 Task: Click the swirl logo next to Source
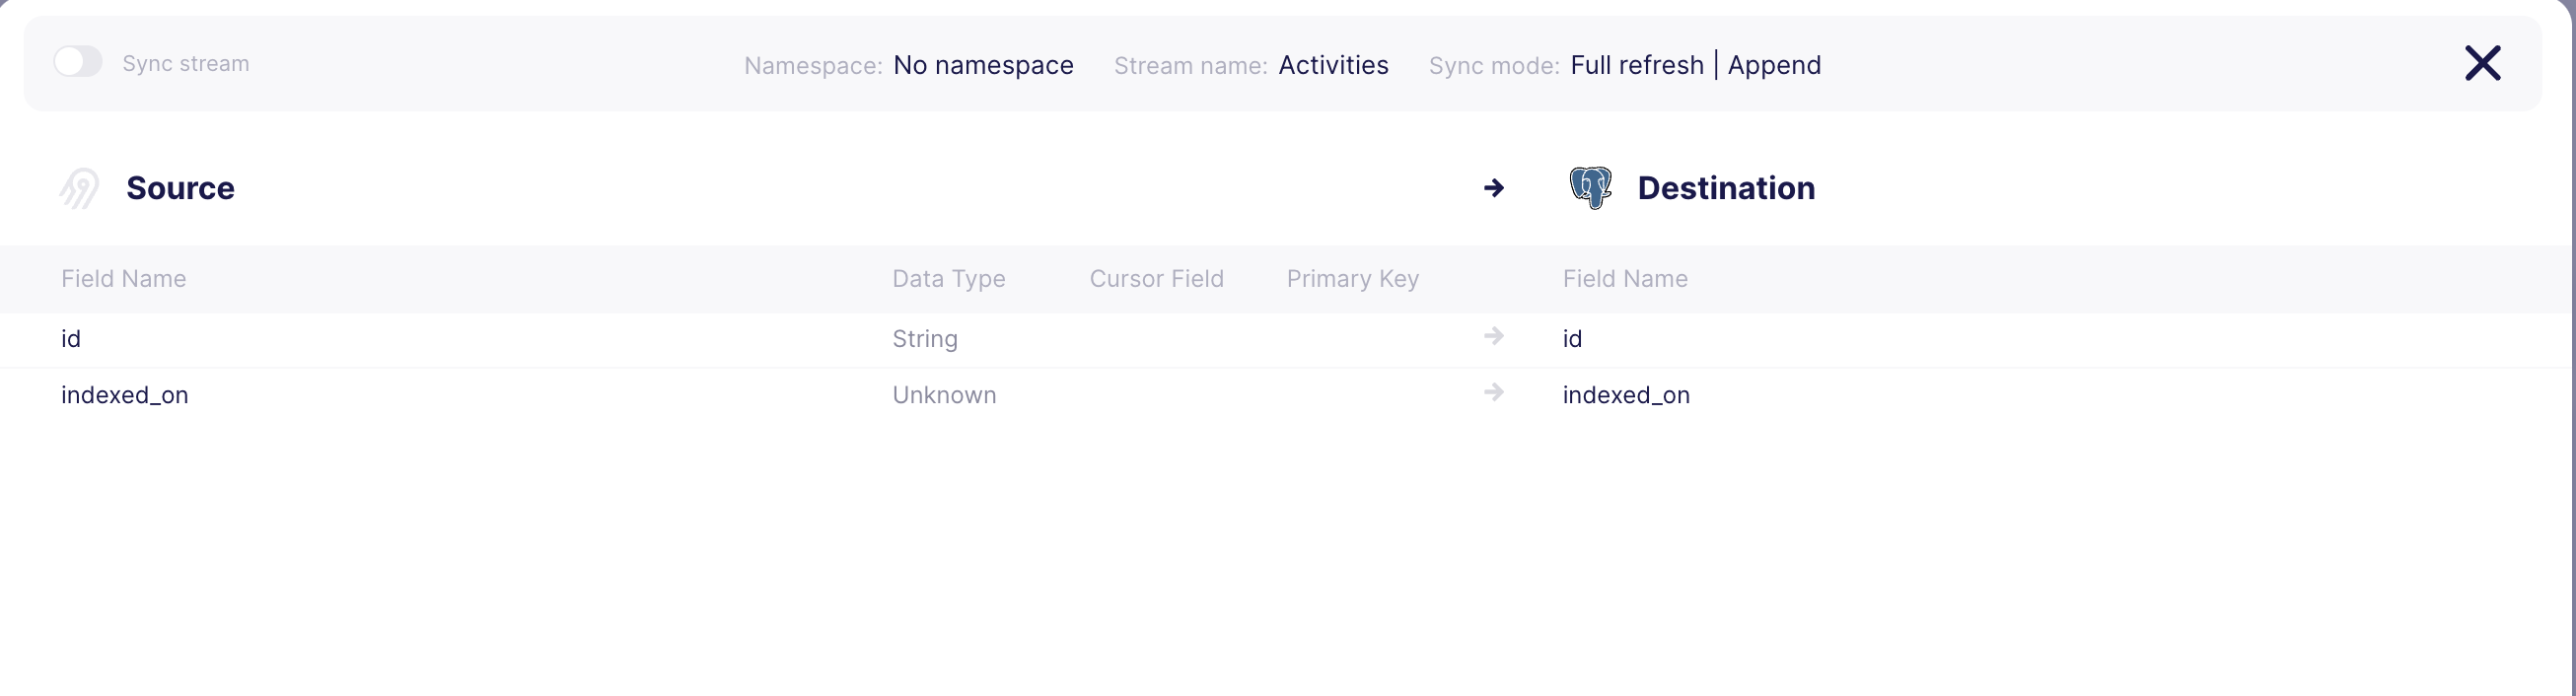78,188
